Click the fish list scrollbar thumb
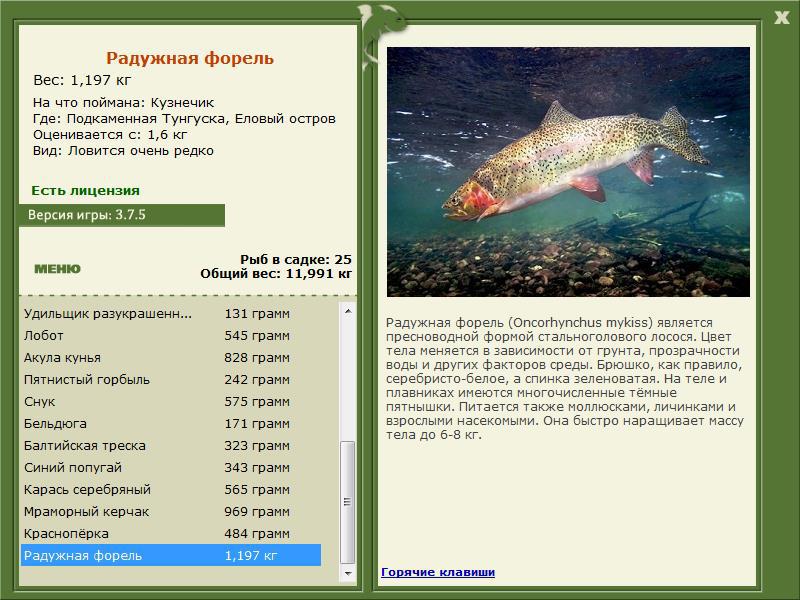800x600 pixels. click(x=347, y=502)
